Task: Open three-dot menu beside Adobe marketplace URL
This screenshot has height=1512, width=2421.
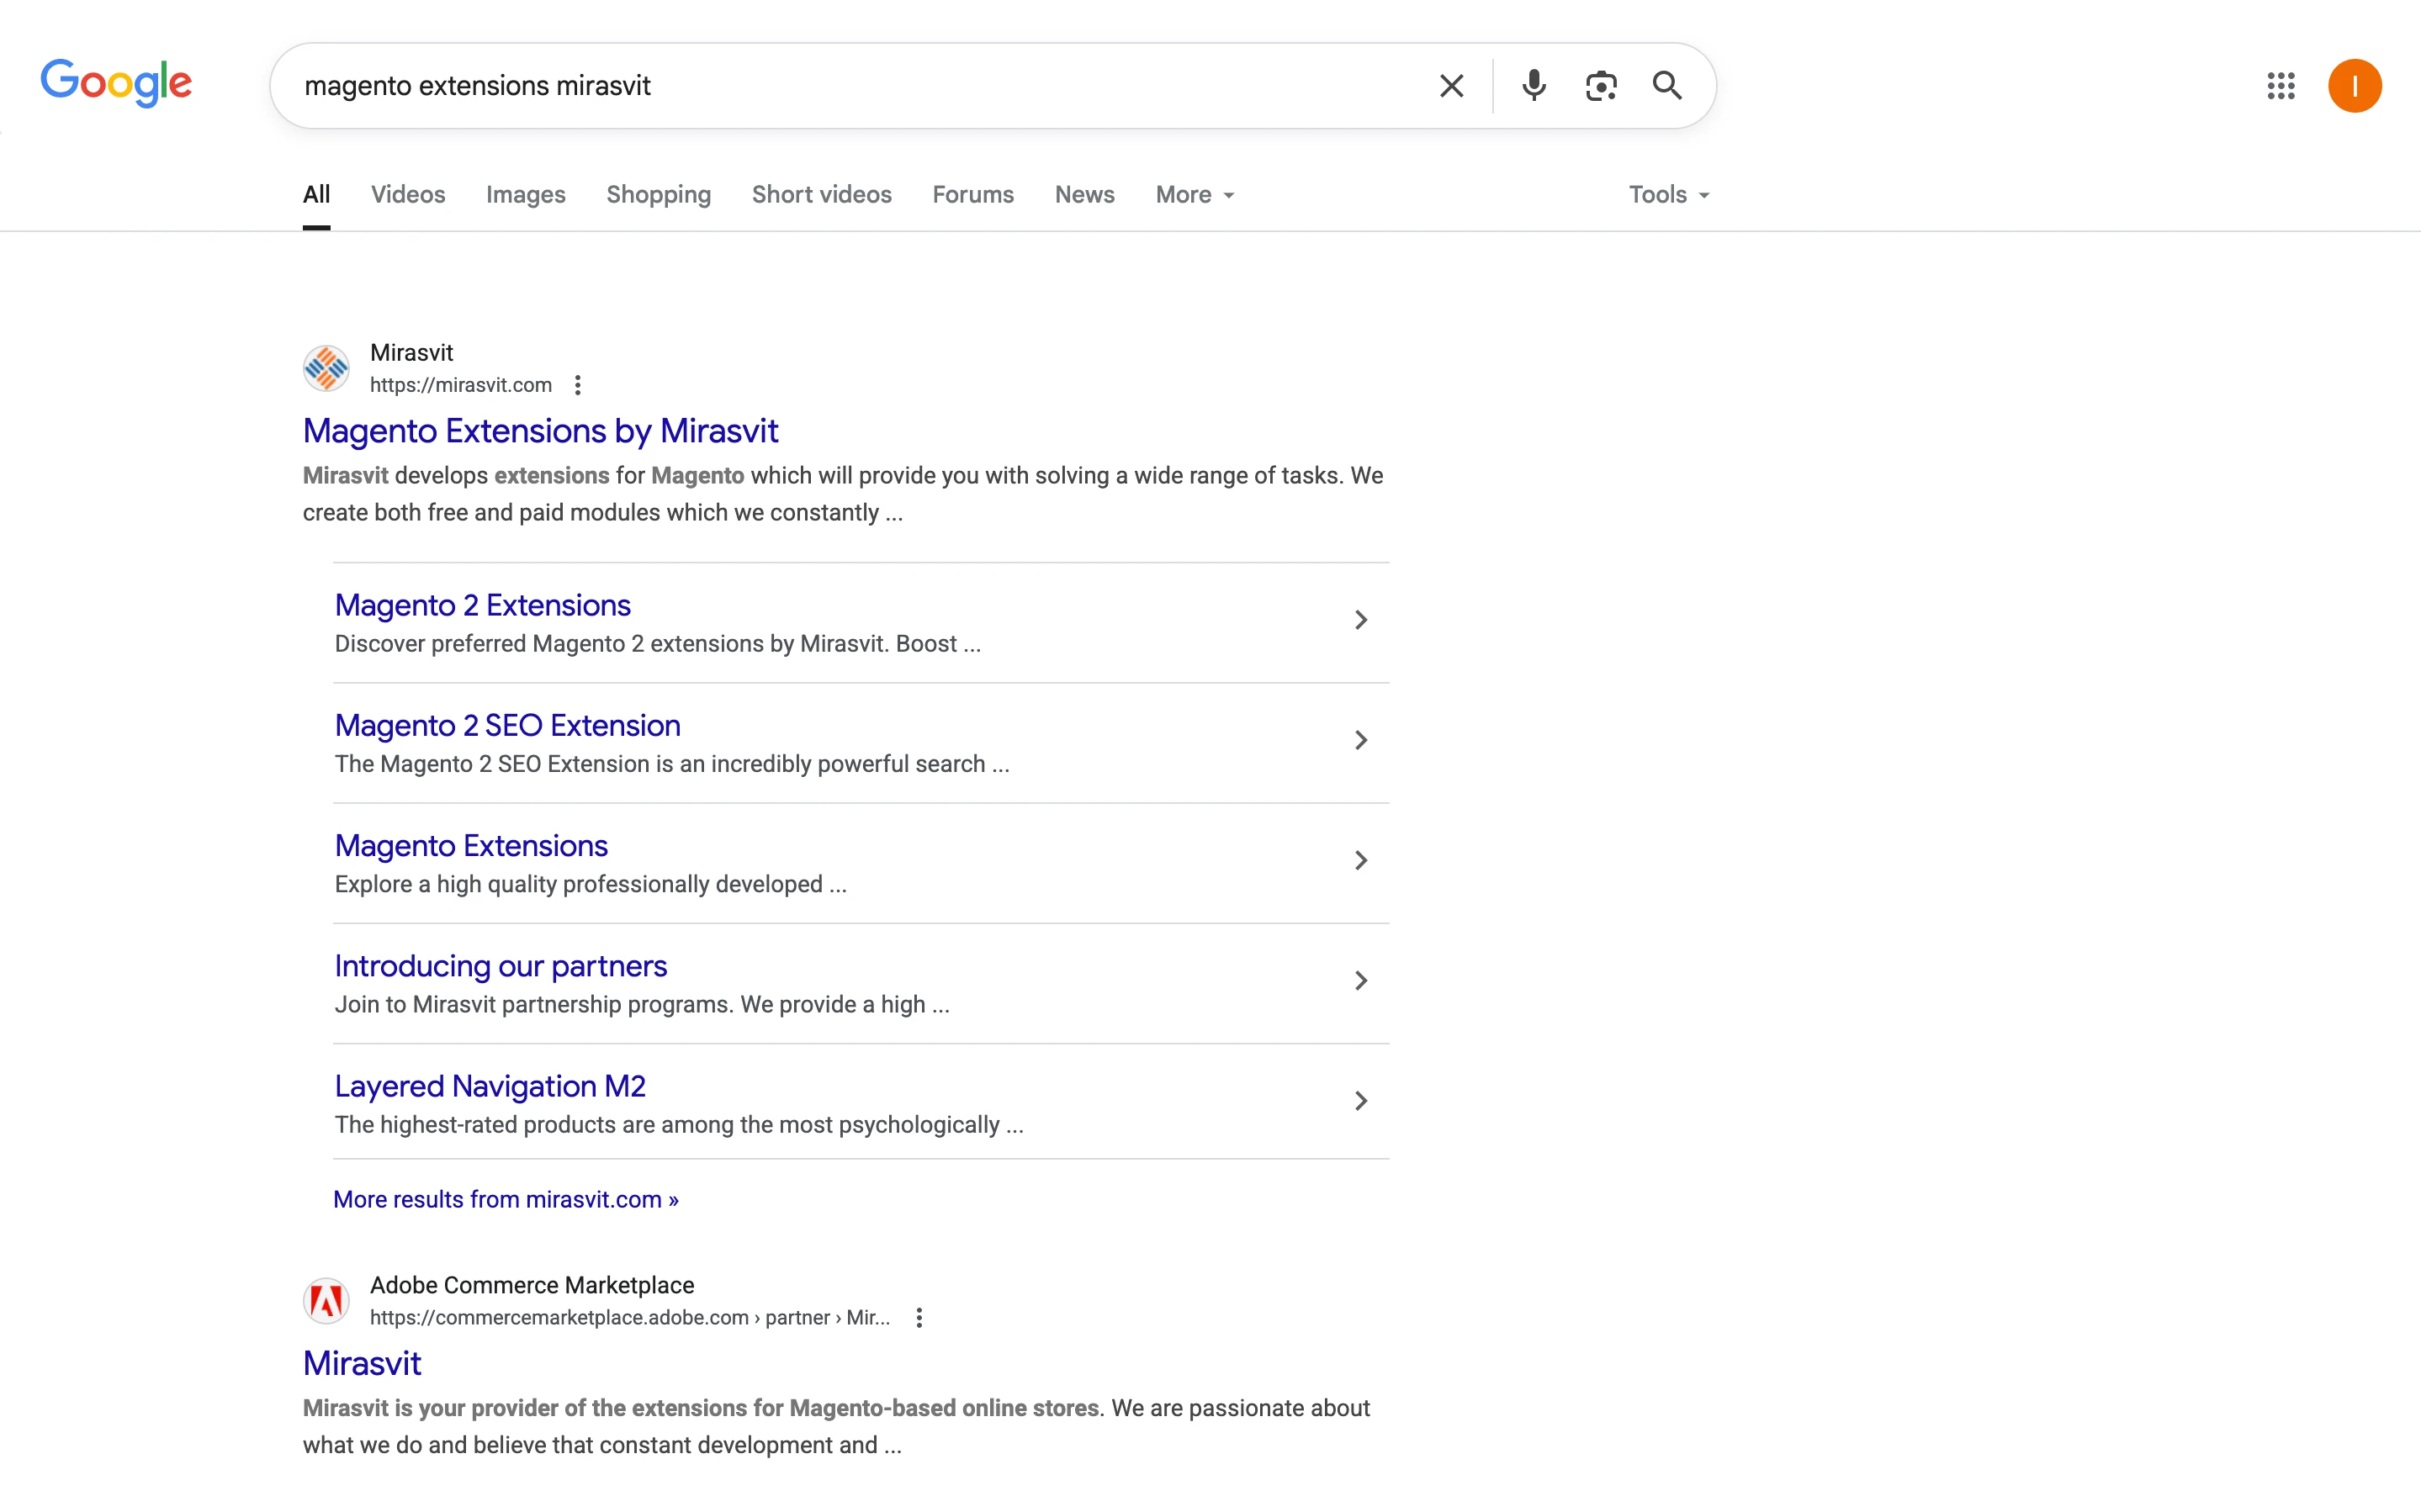Action: tap(919, 1318)
